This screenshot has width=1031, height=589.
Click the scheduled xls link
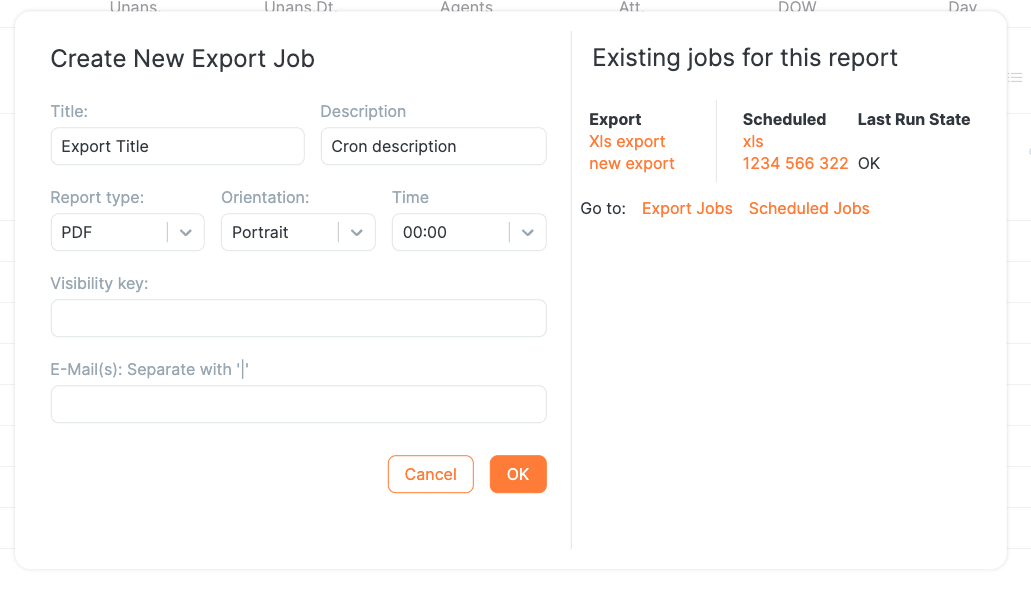tap(752, 141)
